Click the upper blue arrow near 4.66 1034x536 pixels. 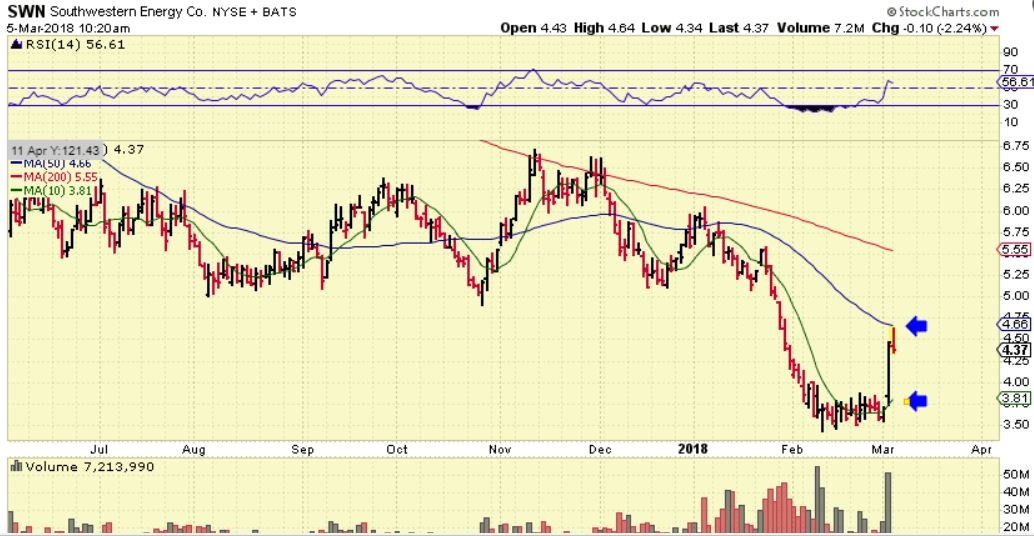click(917, 325)
